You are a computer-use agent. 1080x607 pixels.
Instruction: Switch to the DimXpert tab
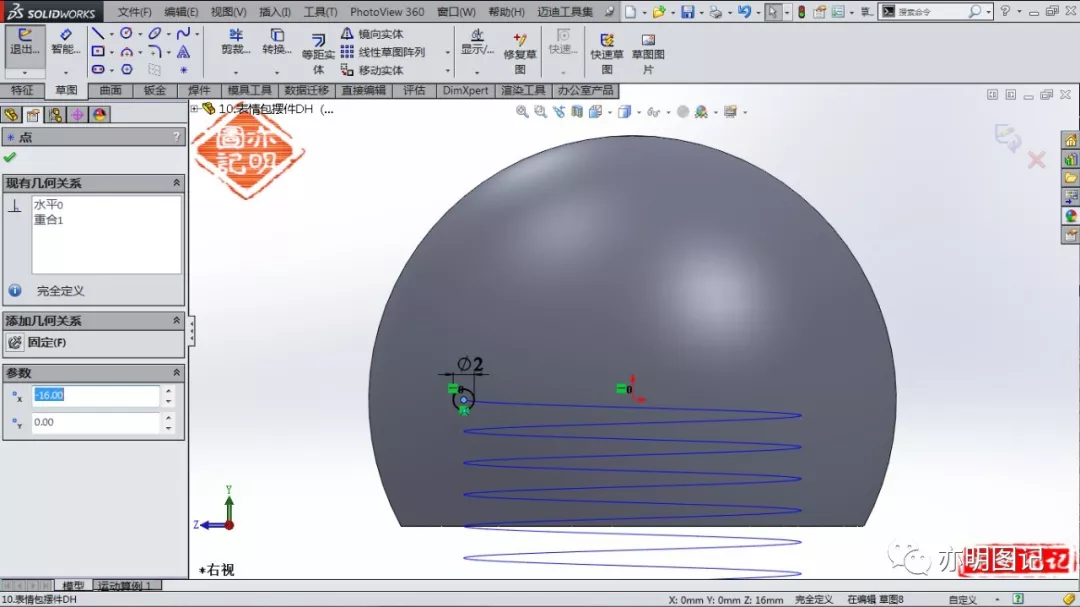465,90
